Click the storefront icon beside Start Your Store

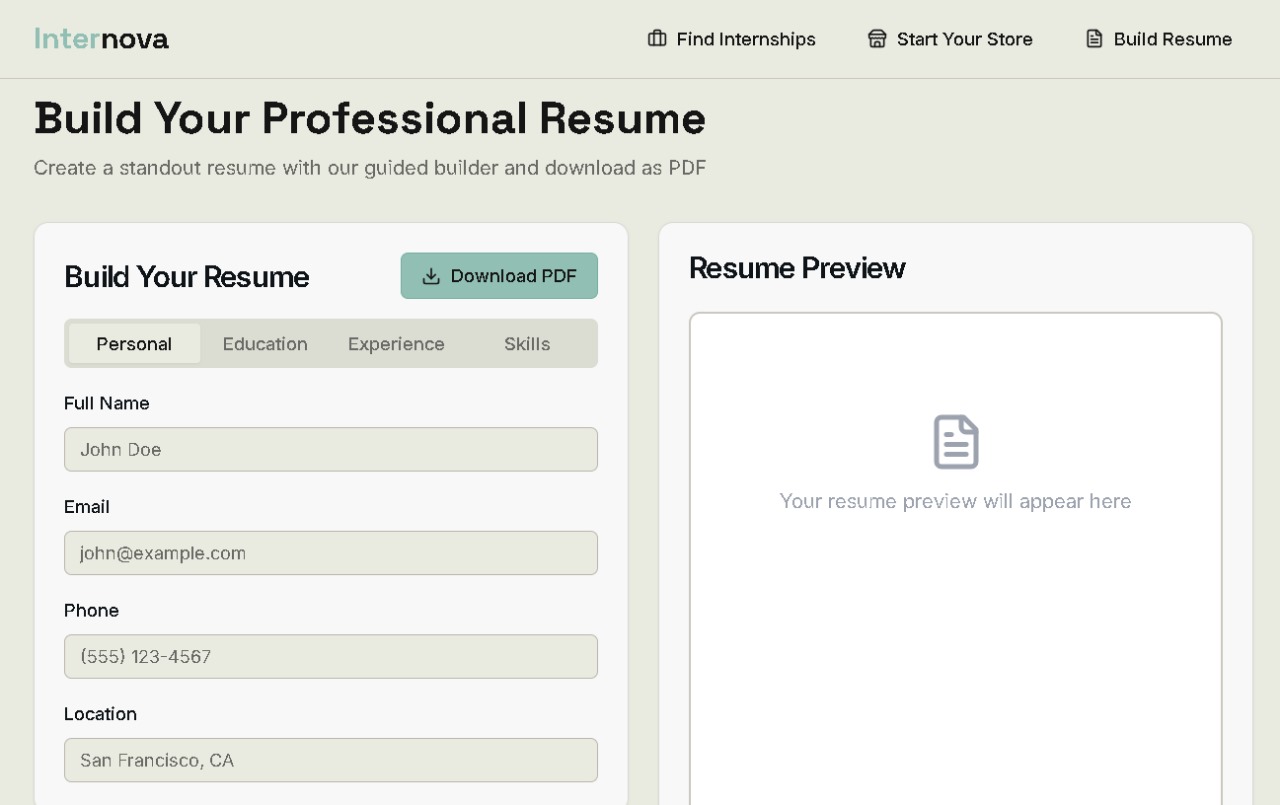coord(877,39)
